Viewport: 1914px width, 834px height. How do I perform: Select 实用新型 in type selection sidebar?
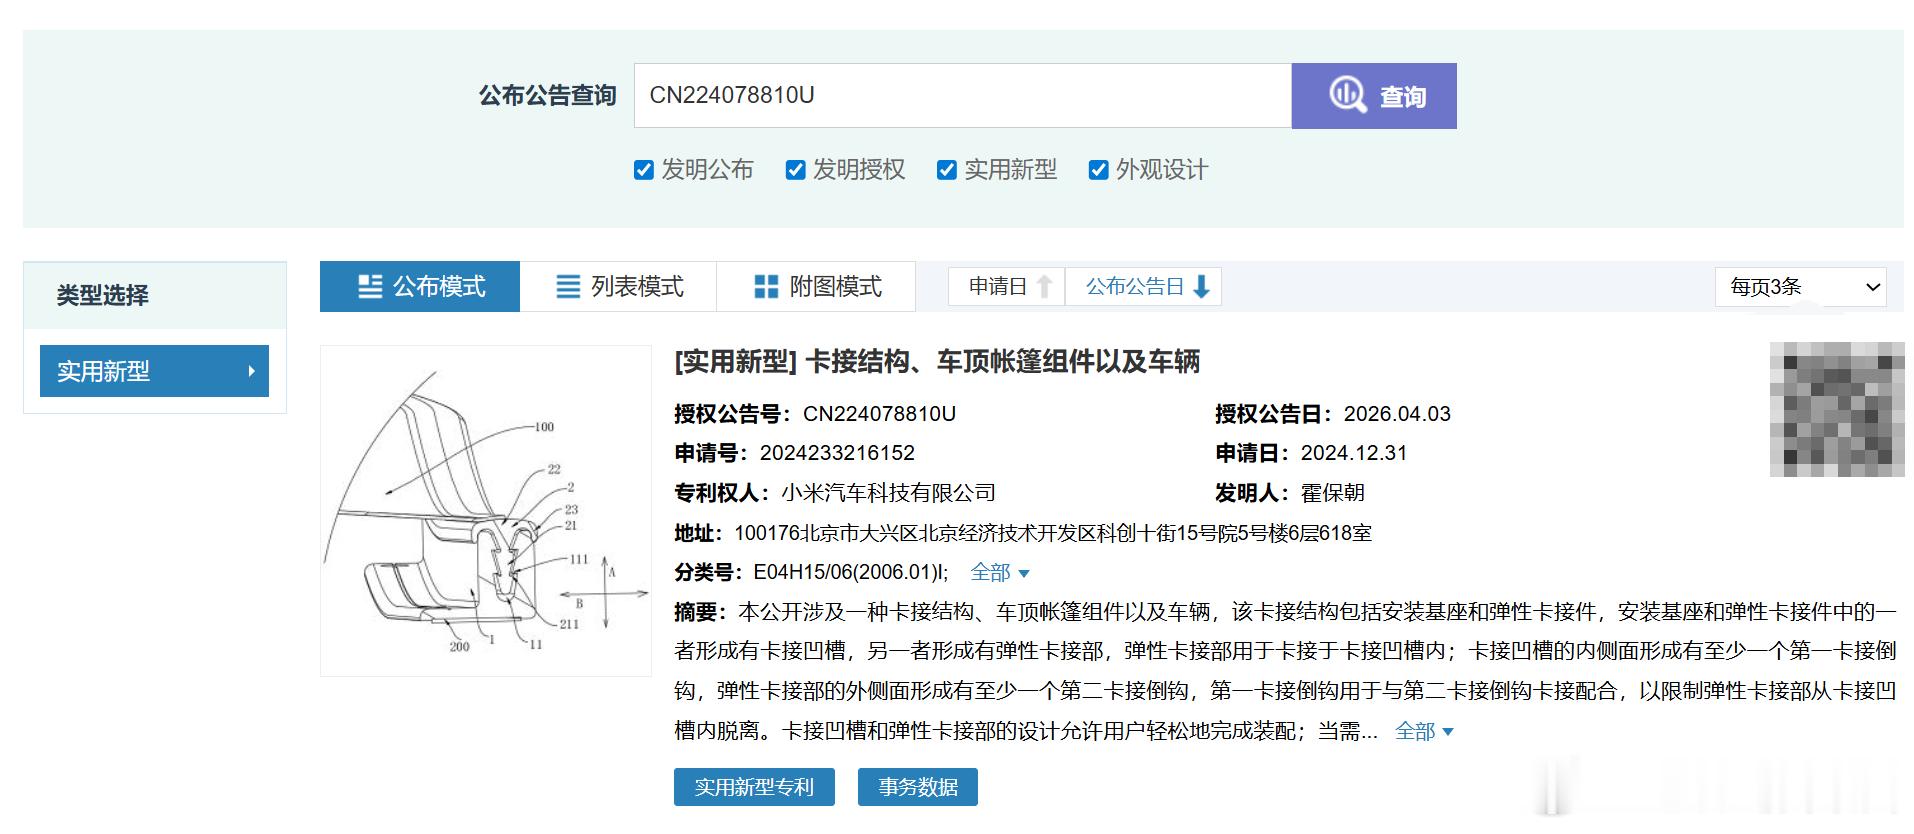pos(154,371)
